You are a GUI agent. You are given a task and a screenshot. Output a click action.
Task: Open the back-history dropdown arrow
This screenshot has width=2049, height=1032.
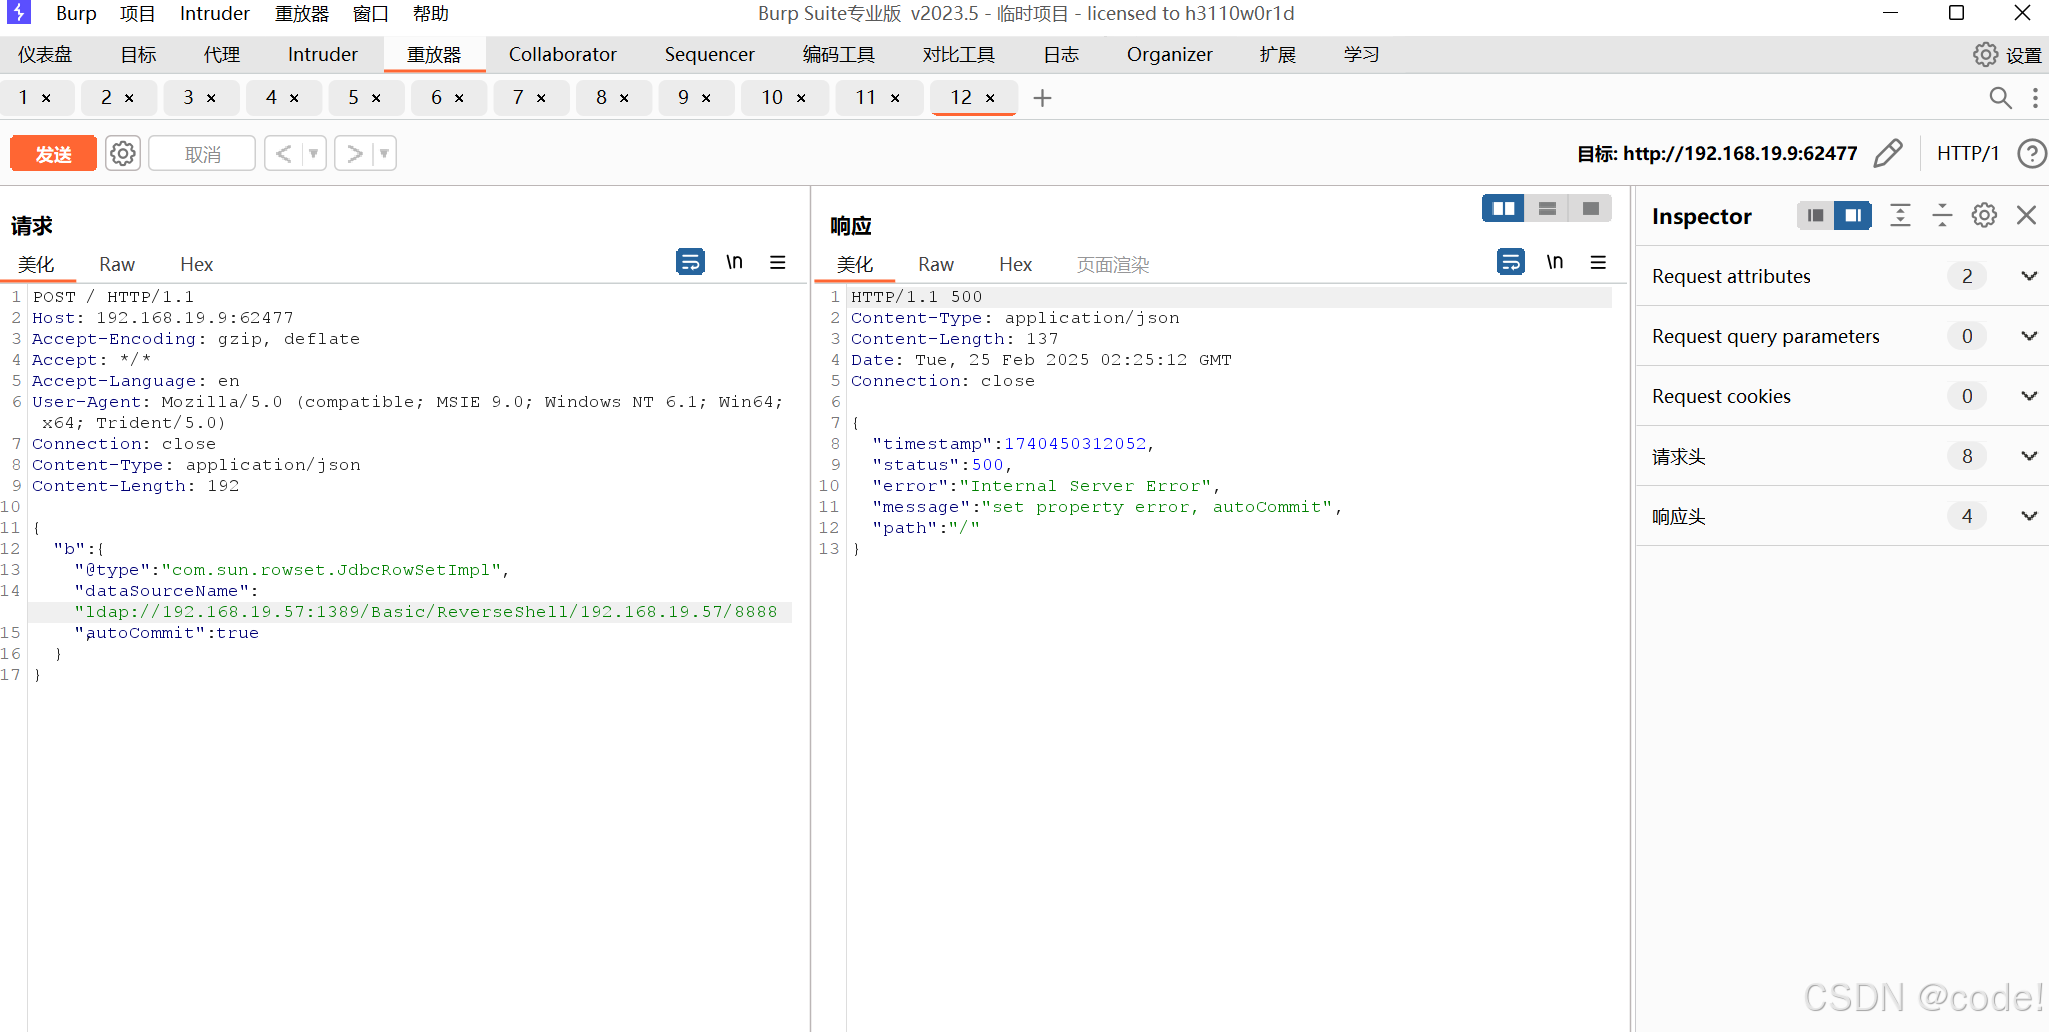point(314,154)
